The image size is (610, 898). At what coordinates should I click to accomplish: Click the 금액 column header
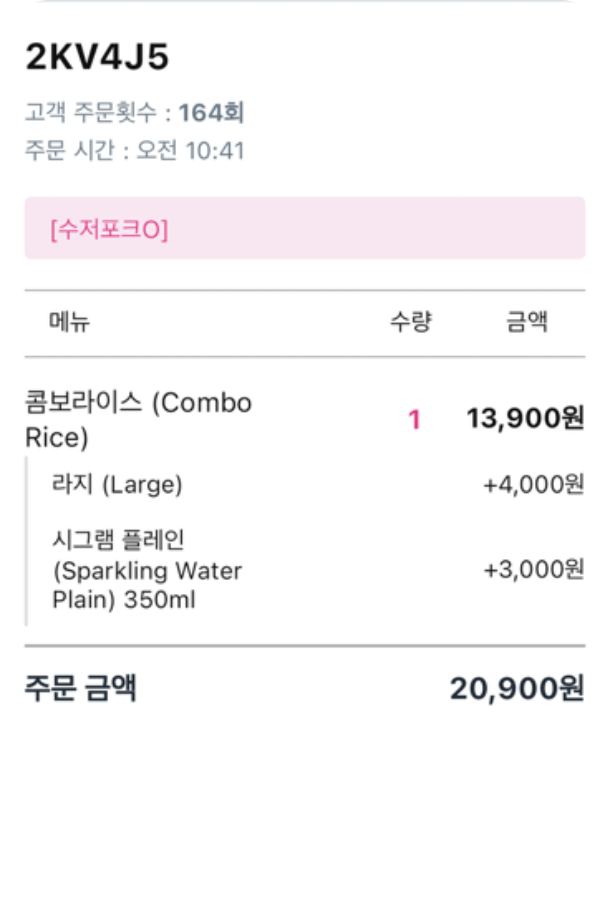click(x=527, y=322)
